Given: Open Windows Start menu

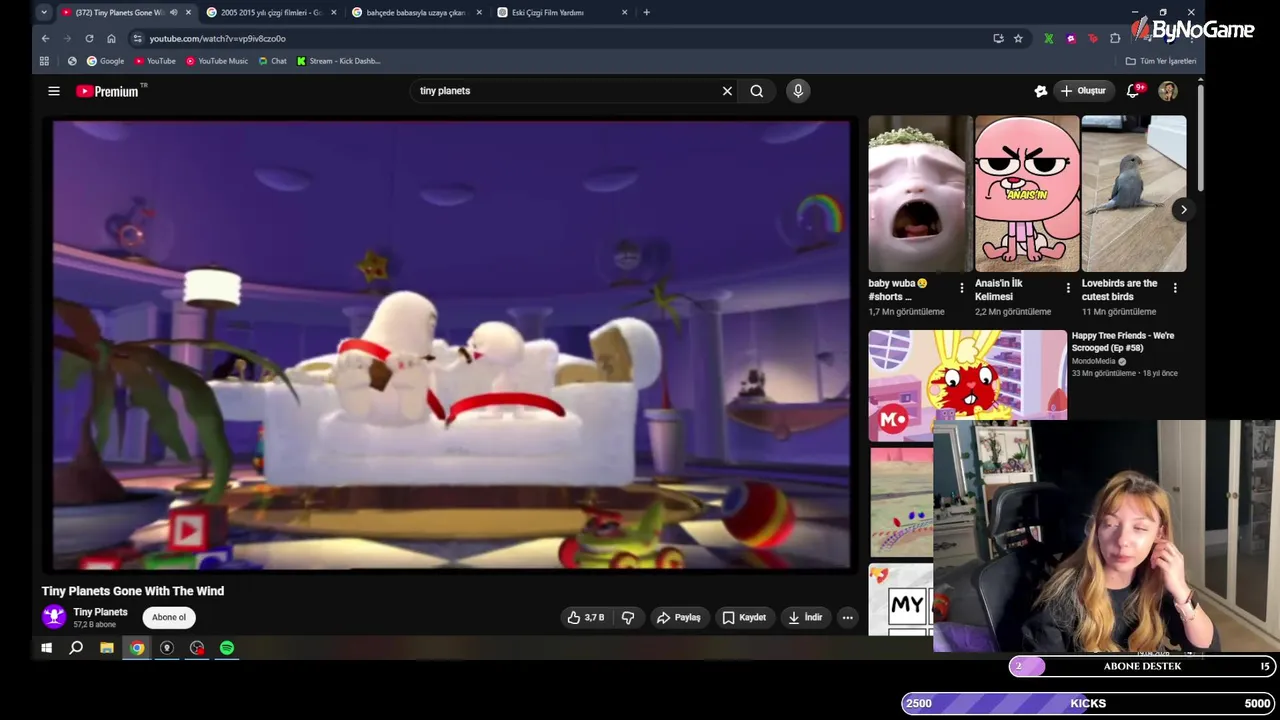Looking at the screenshot, I should click(46, 648).
